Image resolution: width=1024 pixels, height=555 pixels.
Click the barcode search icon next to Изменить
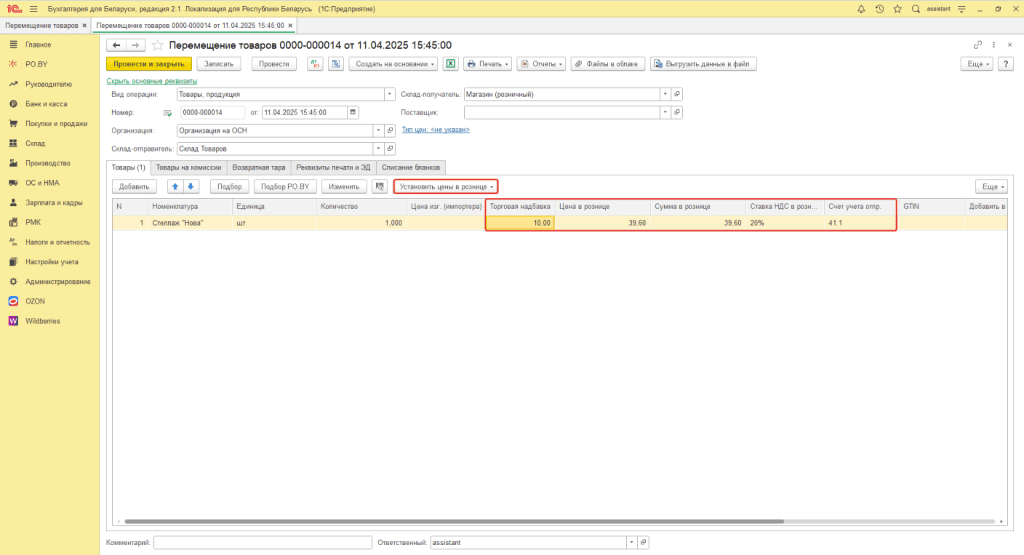[x=379, y=187]
